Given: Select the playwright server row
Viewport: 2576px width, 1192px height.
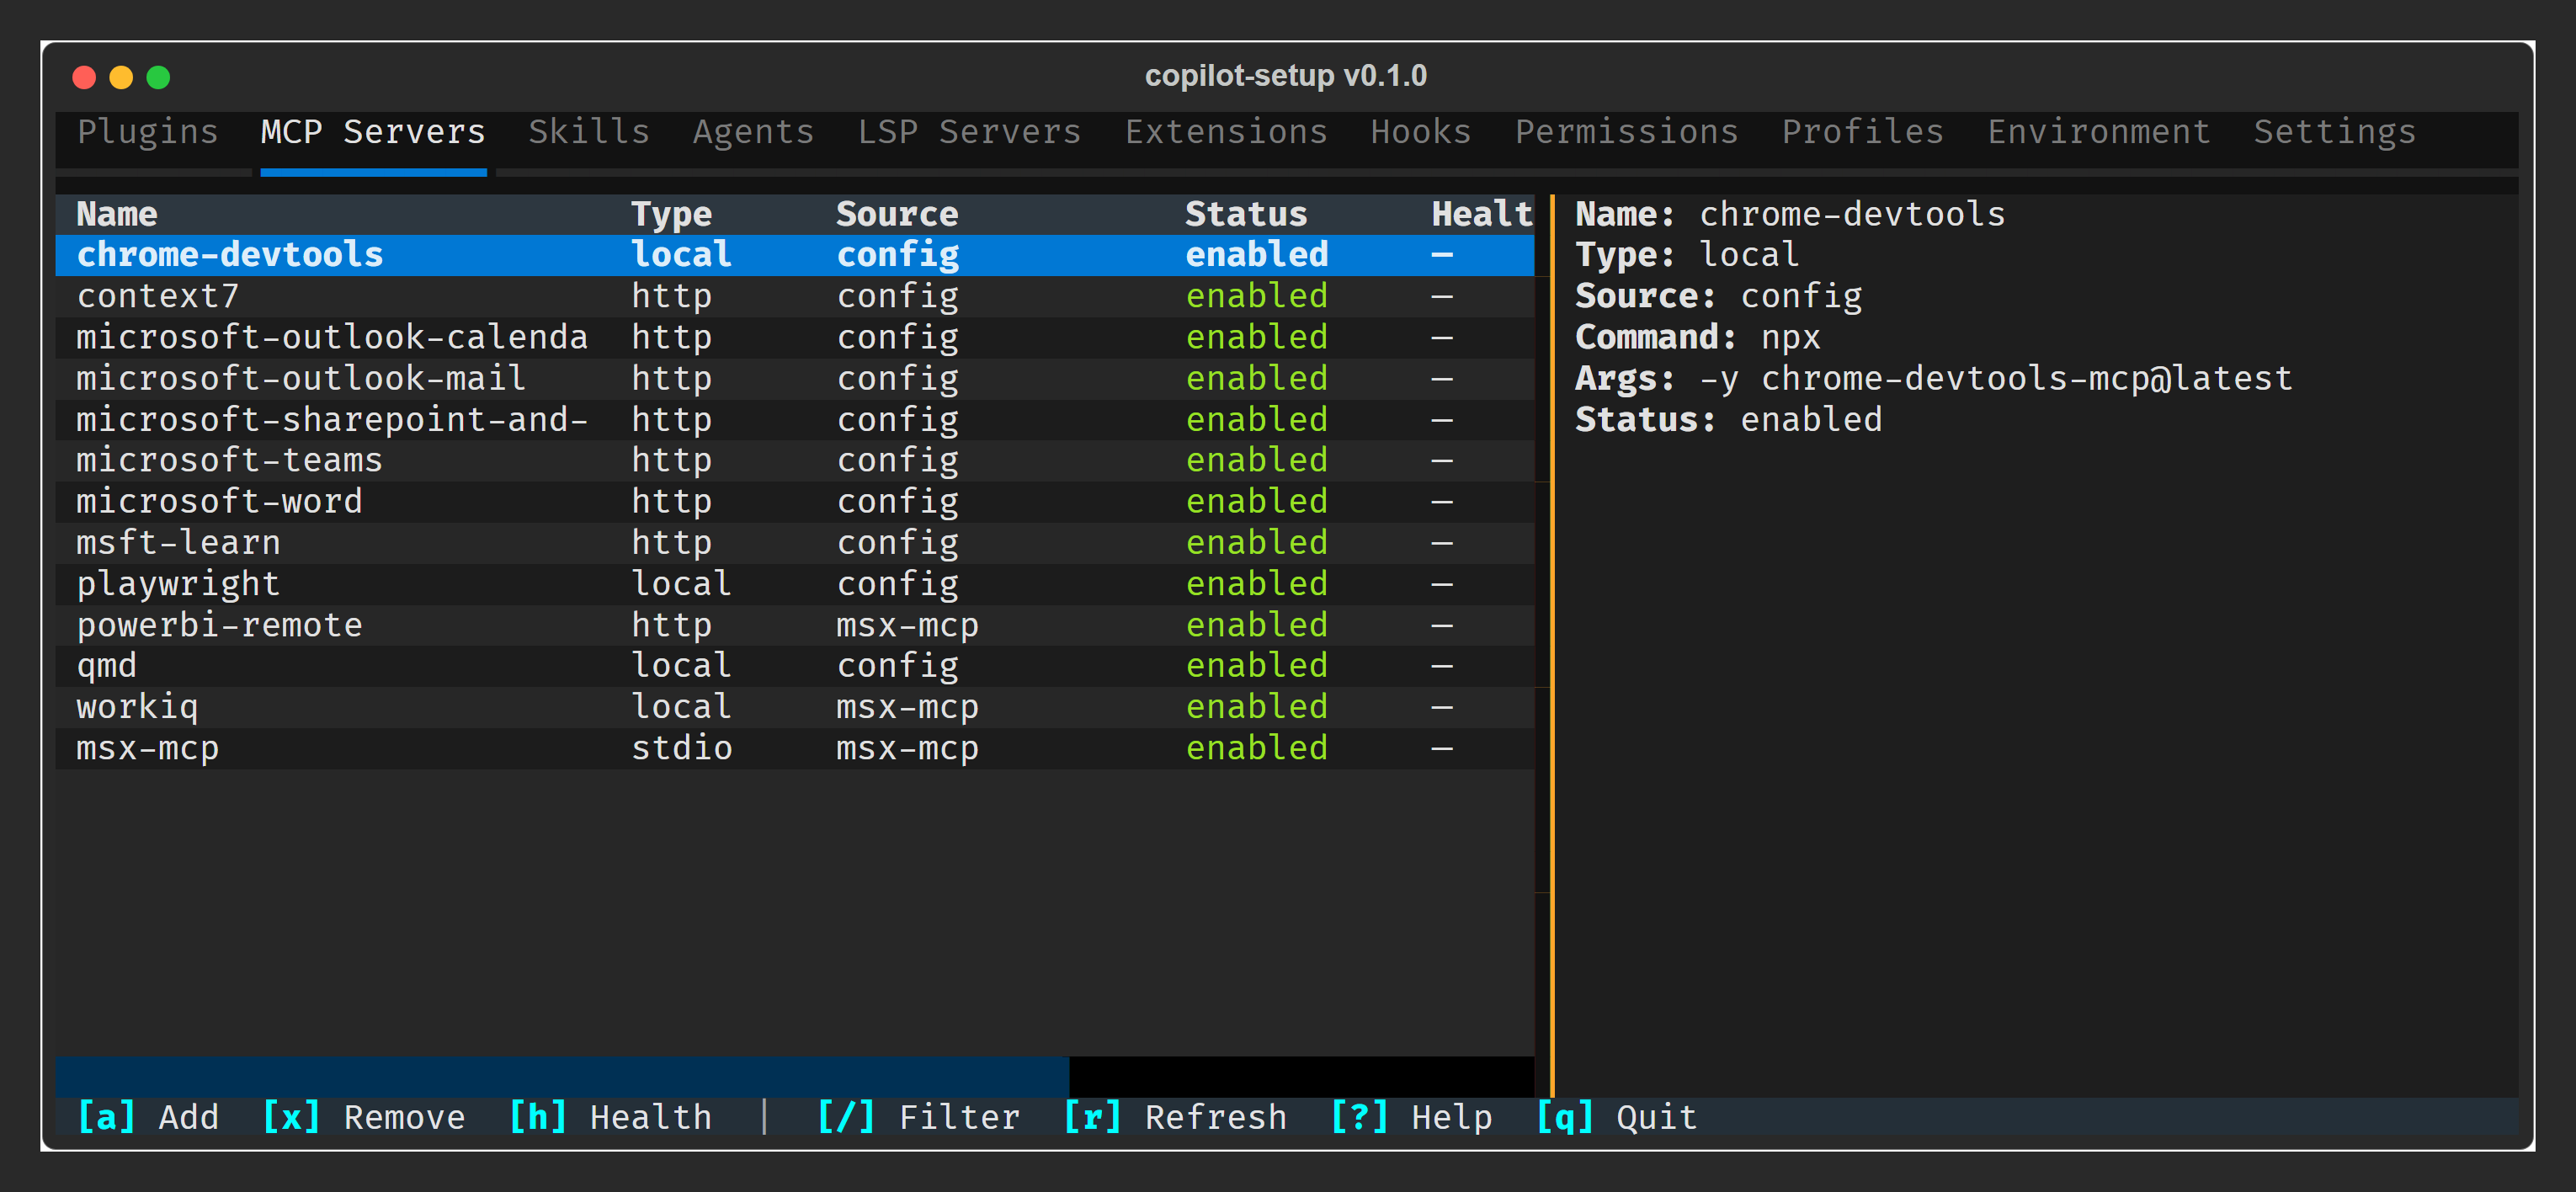Looking at the screenshot, I should 178,583.
